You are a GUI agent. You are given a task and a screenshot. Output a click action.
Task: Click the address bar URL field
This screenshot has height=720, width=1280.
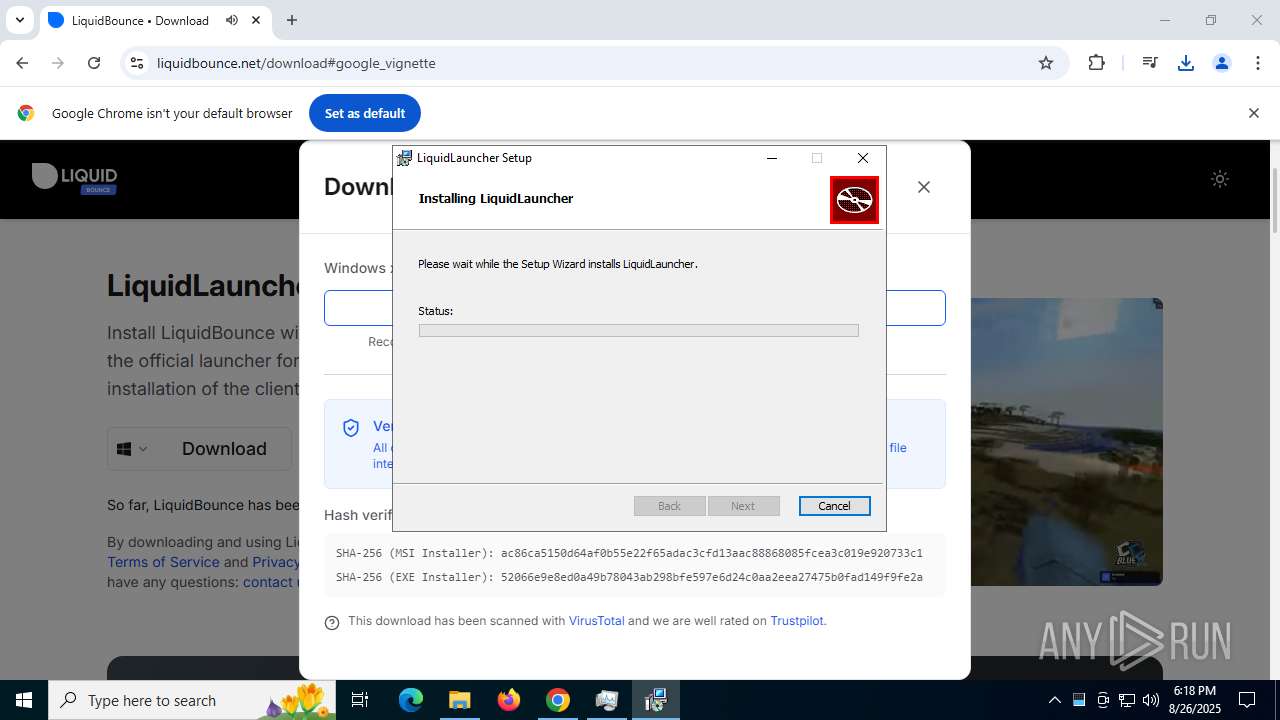coord(590,63)
